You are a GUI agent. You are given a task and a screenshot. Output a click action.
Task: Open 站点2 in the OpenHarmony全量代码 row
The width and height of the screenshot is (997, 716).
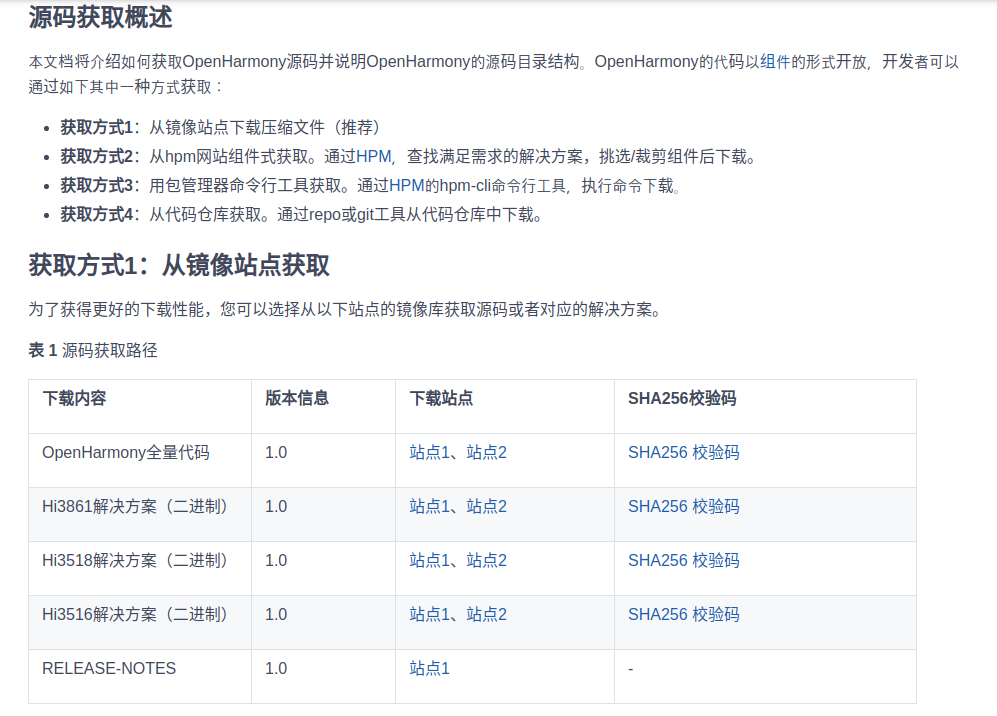(x=486, y=452)
